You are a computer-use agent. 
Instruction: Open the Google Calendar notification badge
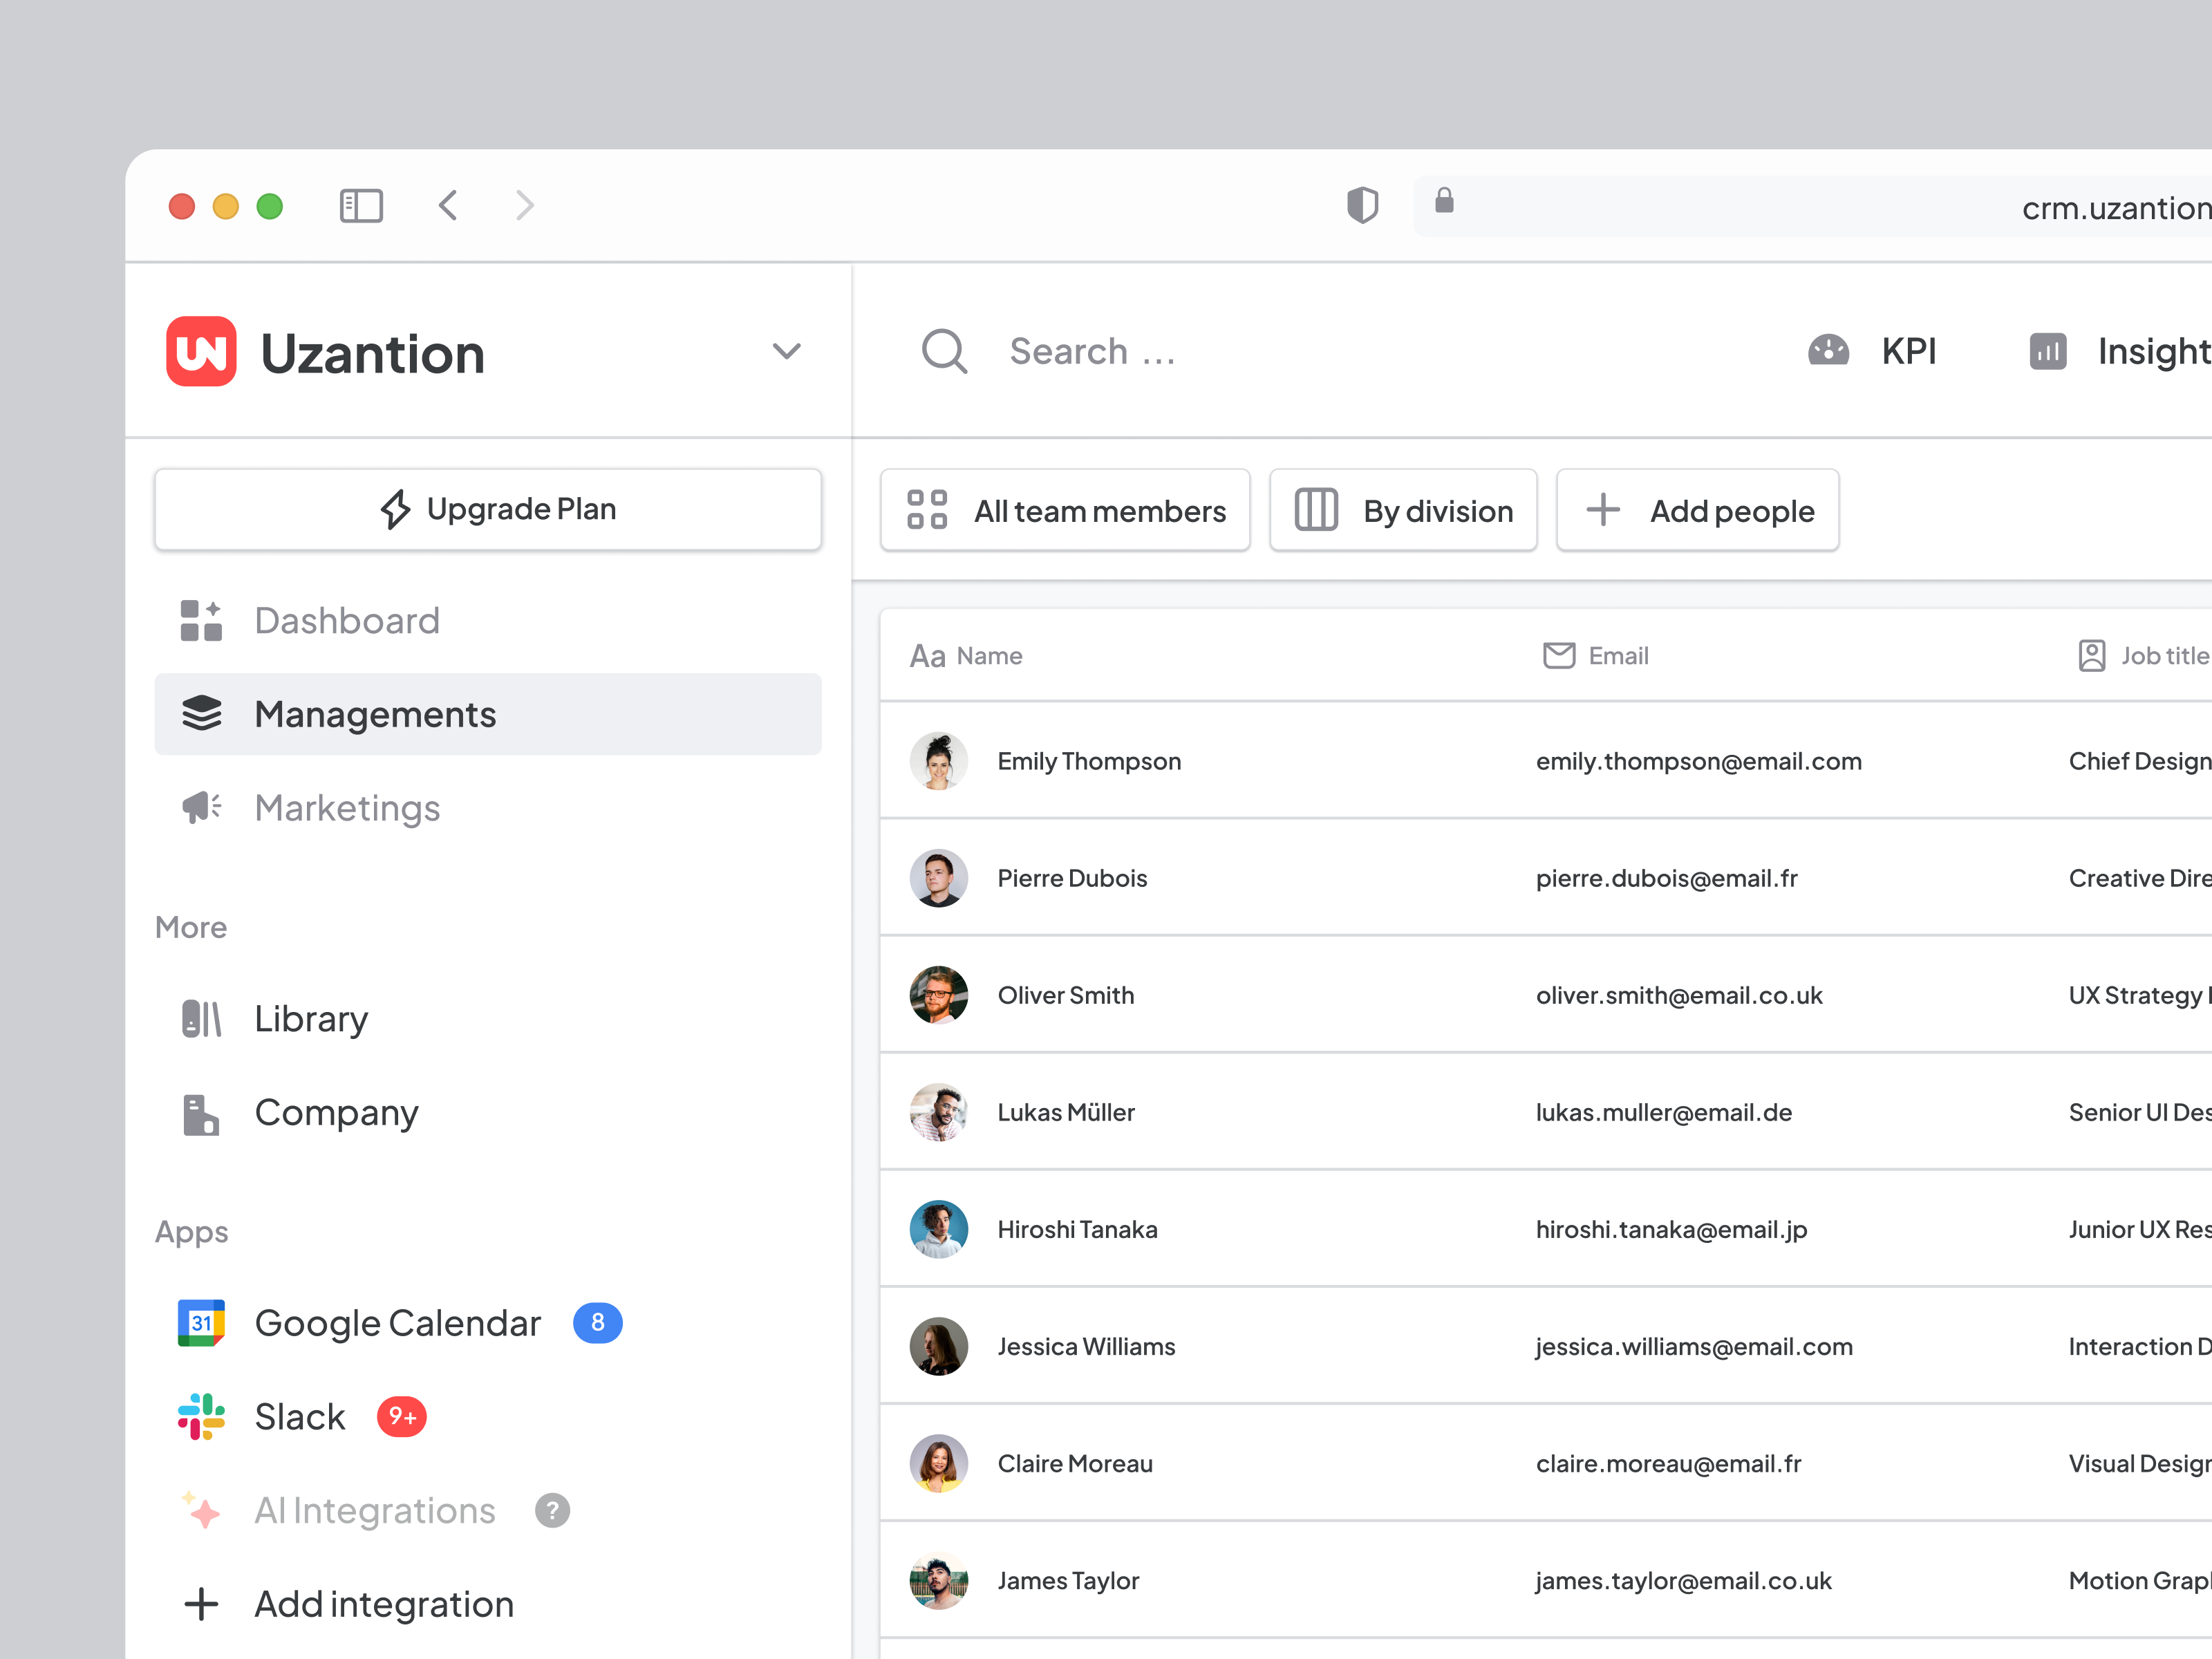pos(597,1322)
